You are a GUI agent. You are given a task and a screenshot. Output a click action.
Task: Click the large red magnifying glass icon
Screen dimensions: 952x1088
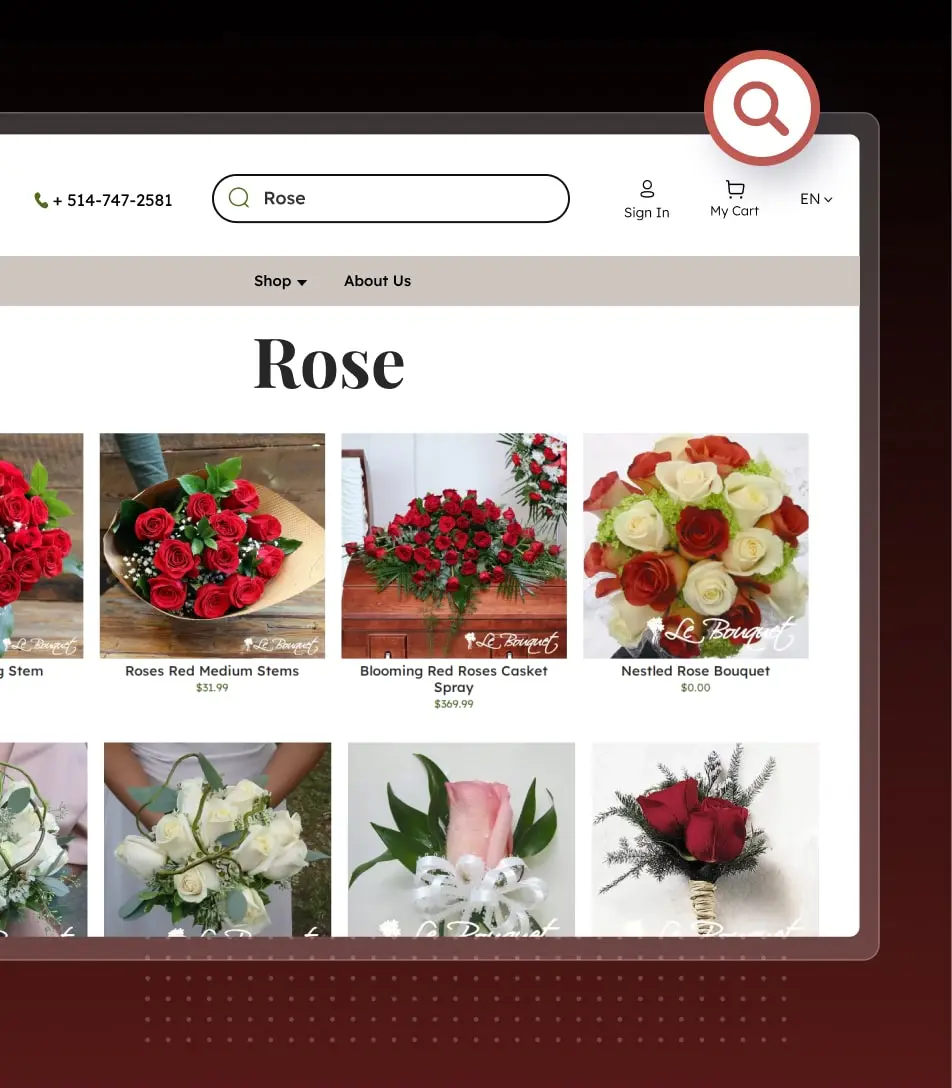pyautogui.click(x=762, y=108)
